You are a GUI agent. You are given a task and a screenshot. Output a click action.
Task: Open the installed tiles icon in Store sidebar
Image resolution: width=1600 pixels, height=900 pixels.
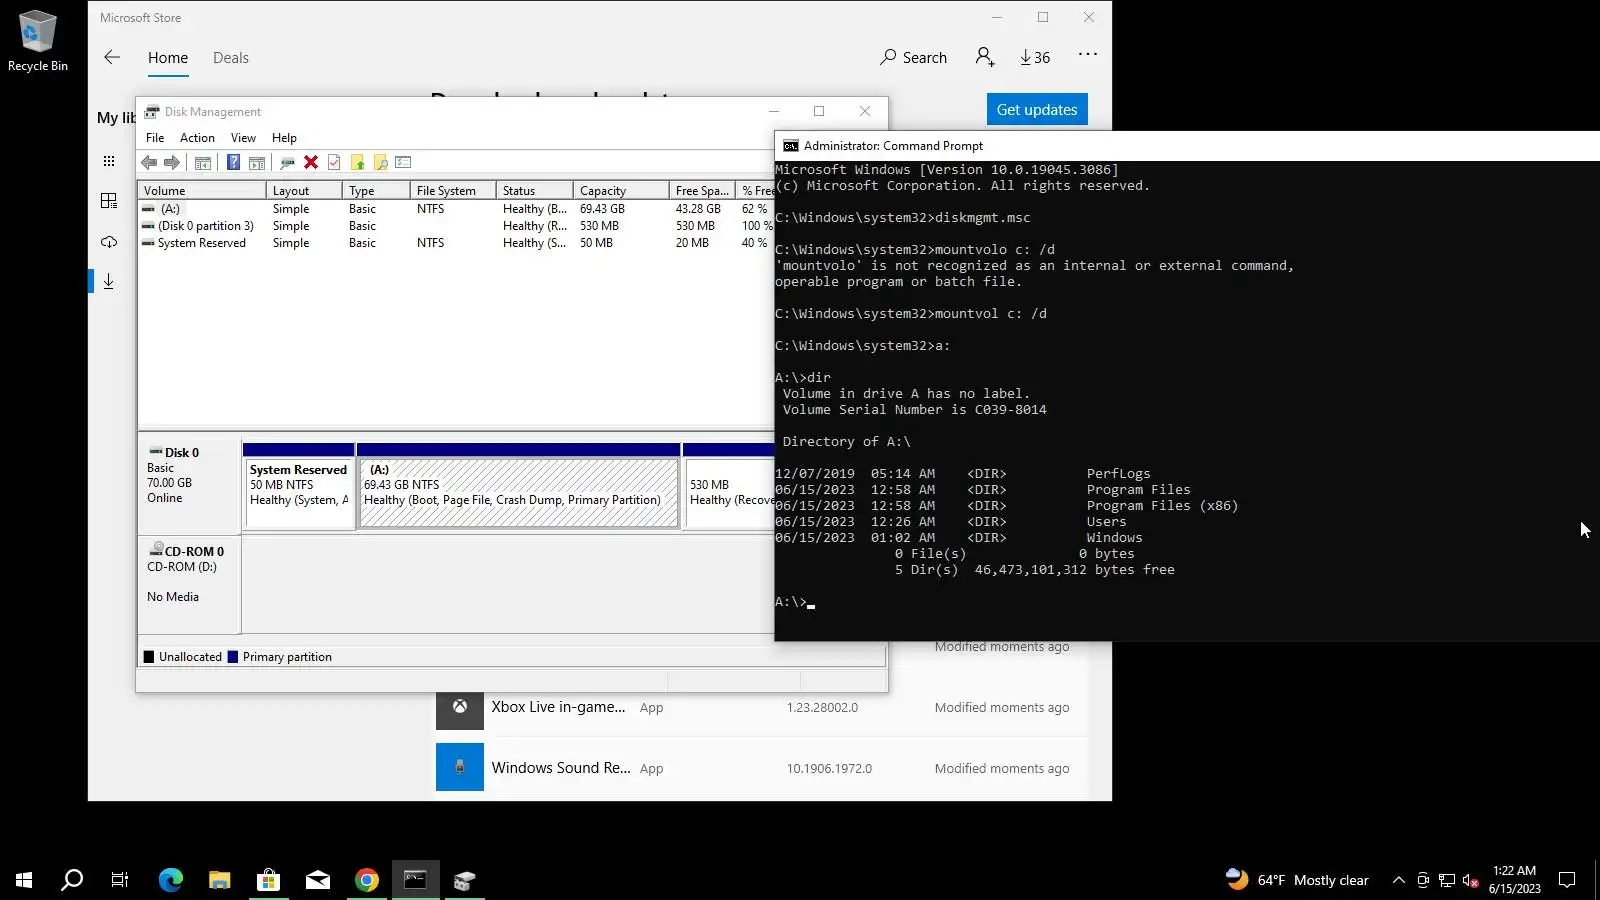click(109, 201)
